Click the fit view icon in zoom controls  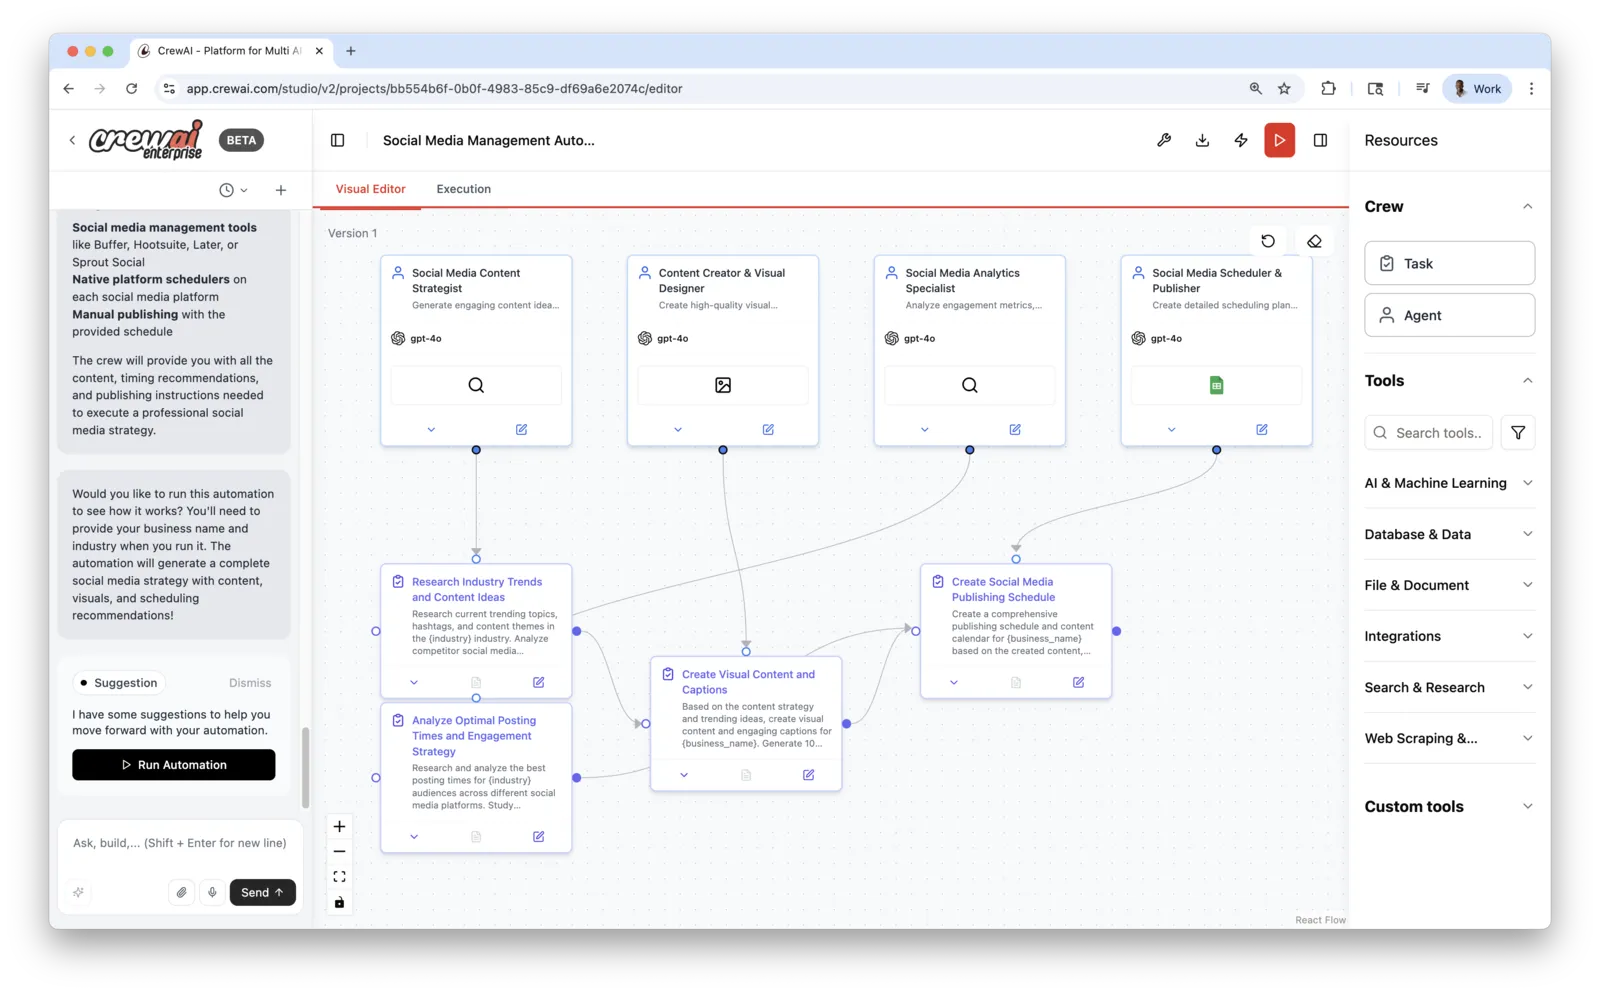coord(339,877)
